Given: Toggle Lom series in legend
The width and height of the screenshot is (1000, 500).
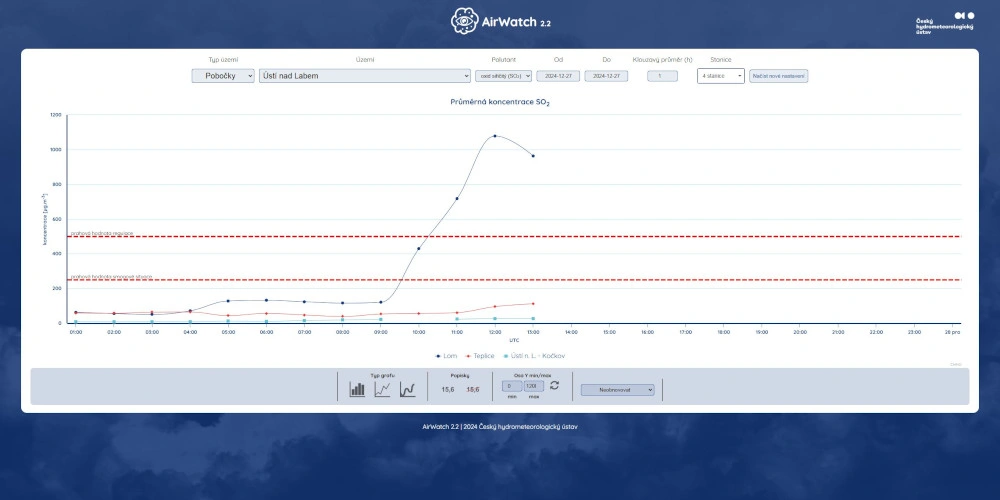Looking at the screenshot, I should tap(447, 355).
